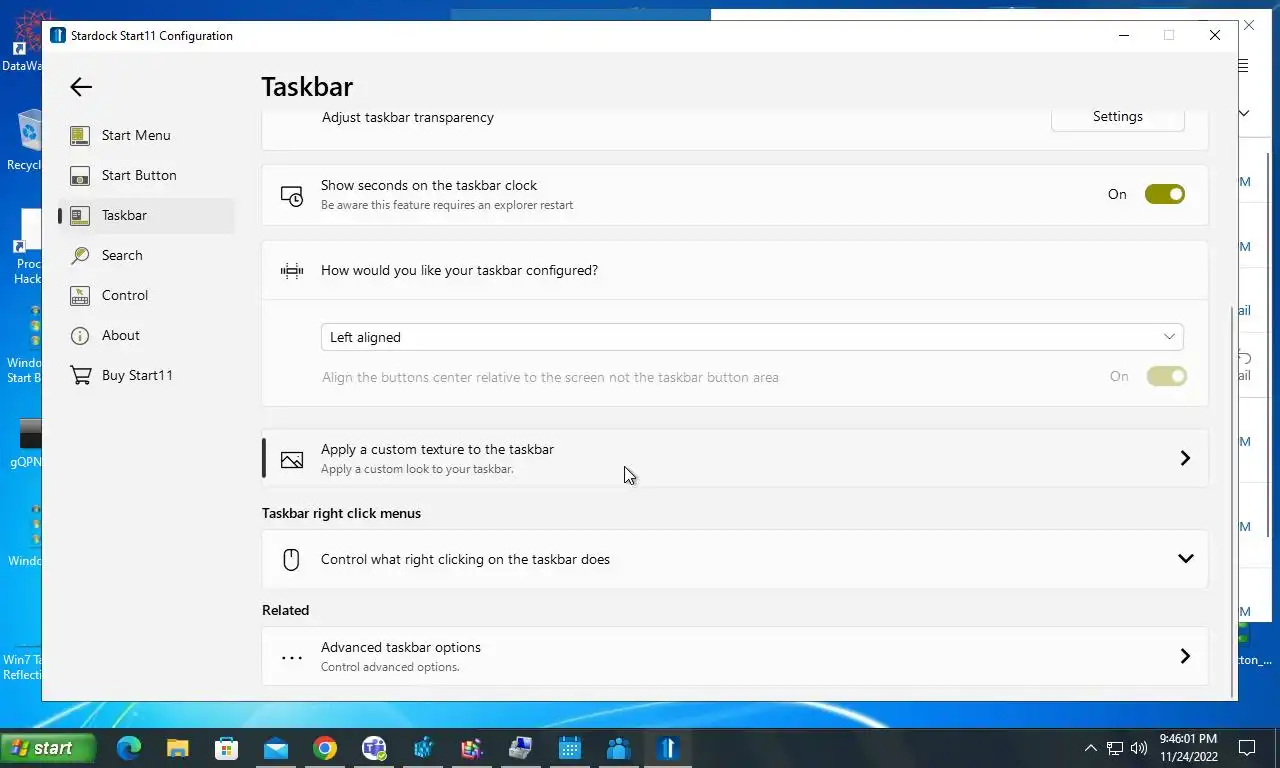This screenshot has height=768, width=1280.
Task: Click the three dots advanced options icon
Action: (x=291, y=657)
